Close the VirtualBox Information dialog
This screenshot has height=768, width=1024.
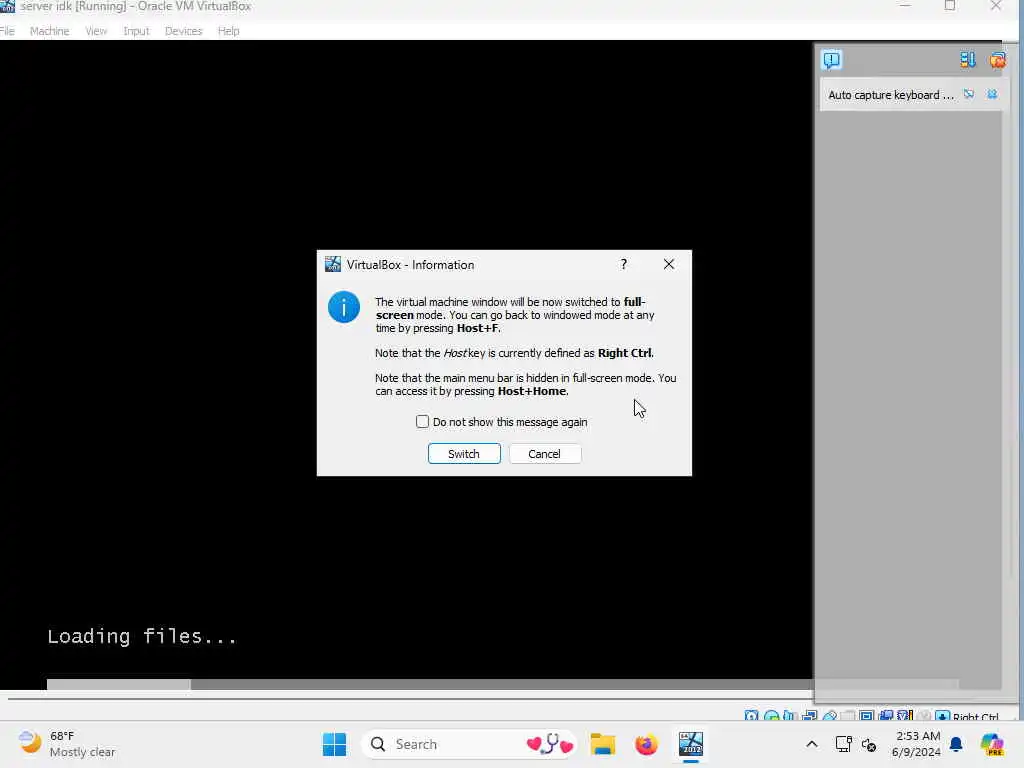click(669, 264)
